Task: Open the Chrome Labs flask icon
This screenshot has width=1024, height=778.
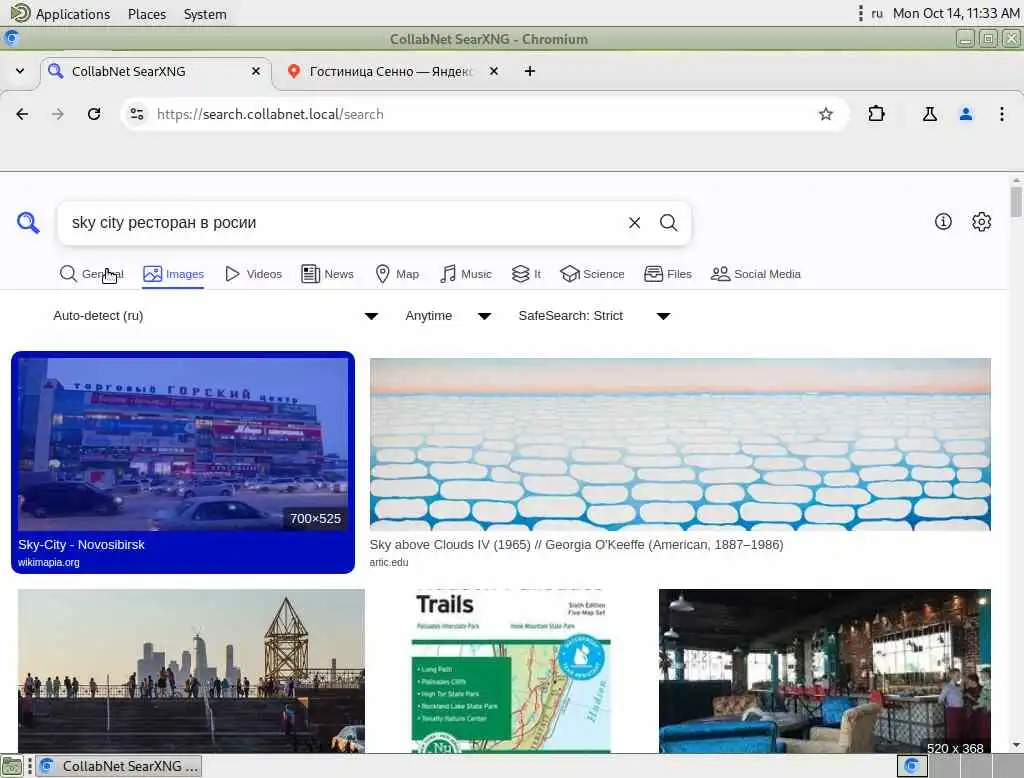Action: pyautogui.click(x=930, y=114)
